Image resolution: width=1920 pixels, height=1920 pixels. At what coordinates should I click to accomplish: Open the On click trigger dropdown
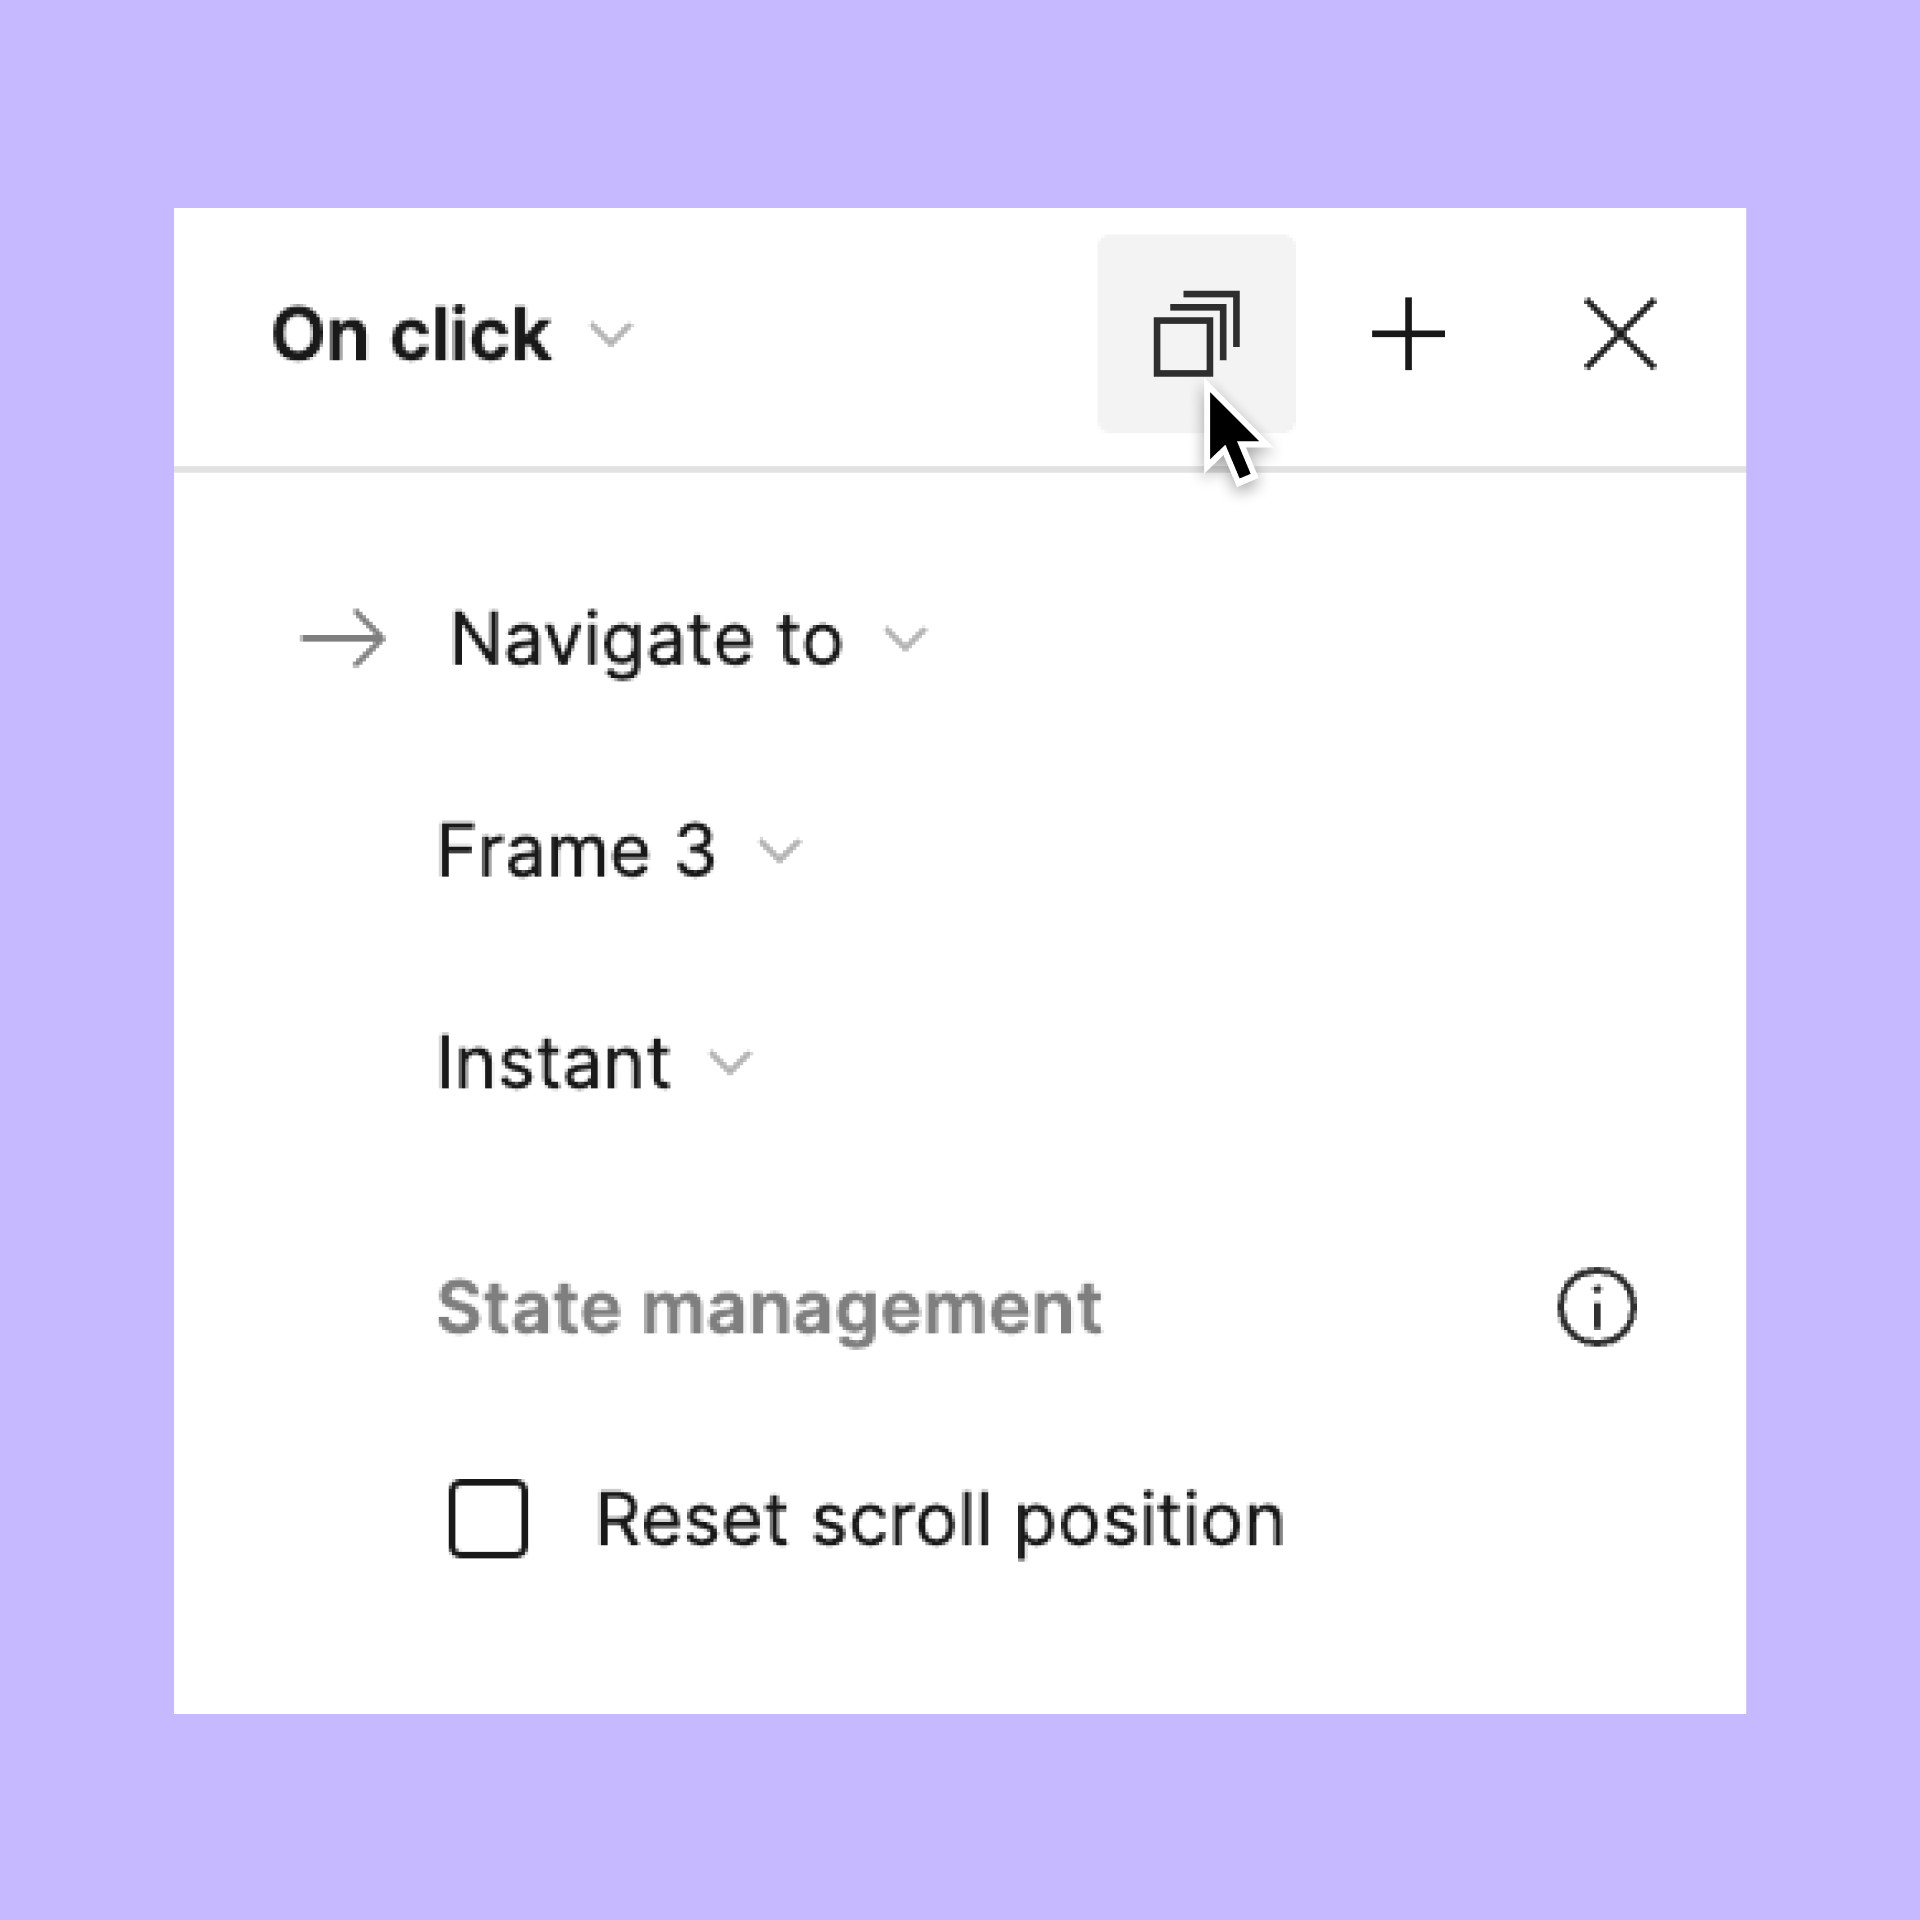tap(613, 335)
